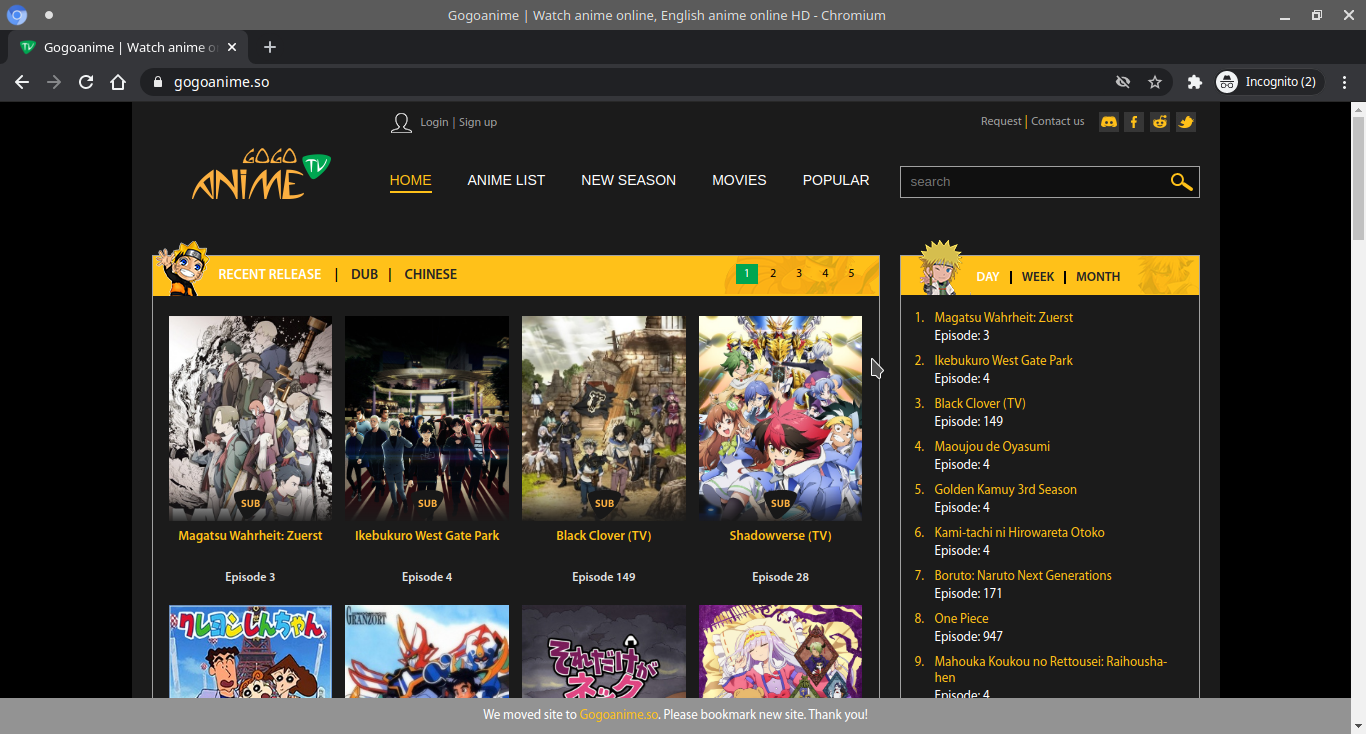This screenshot has width=1366, height=734.
Task: Click the browser Forward arrow
Action: coord(54,82)
